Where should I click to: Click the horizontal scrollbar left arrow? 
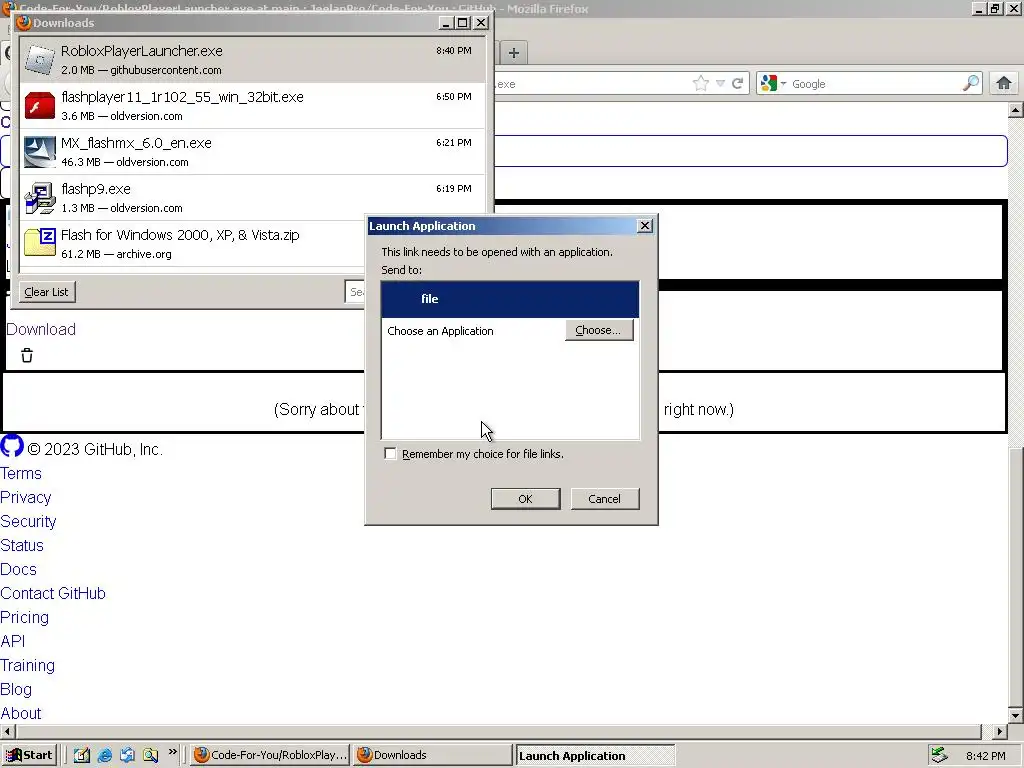(7, 731)
